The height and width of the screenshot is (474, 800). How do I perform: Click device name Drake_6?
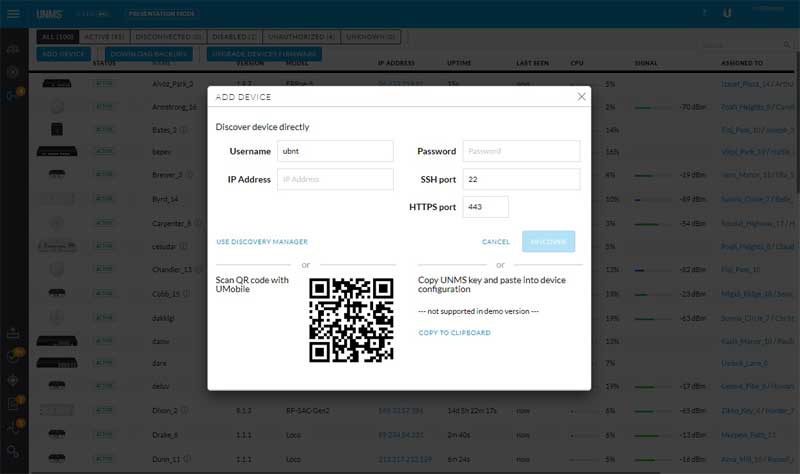(165, 435)
